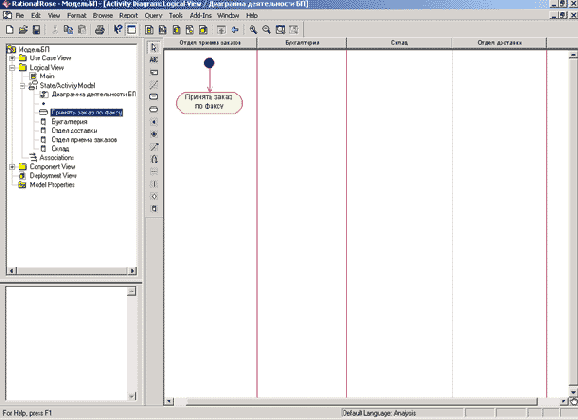578x420 pixels.
Task: Open the Query menu
Action: click(153, 15)
